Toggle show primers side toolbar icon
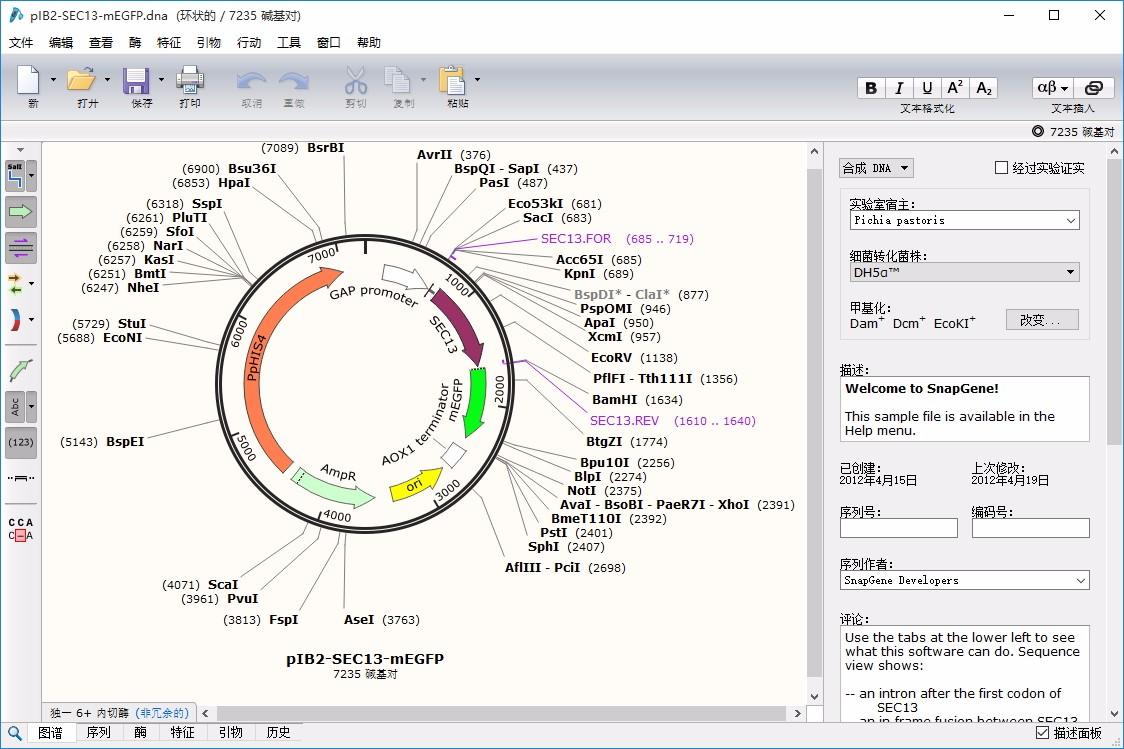This screenshot has height=749, width=1124. pyautogui.click(x=21, y=248)
